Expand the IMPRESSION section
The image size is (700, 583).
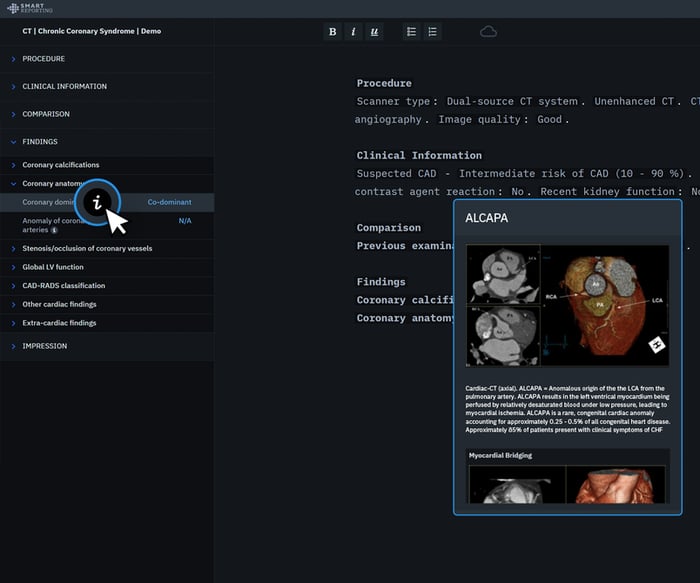45,346
